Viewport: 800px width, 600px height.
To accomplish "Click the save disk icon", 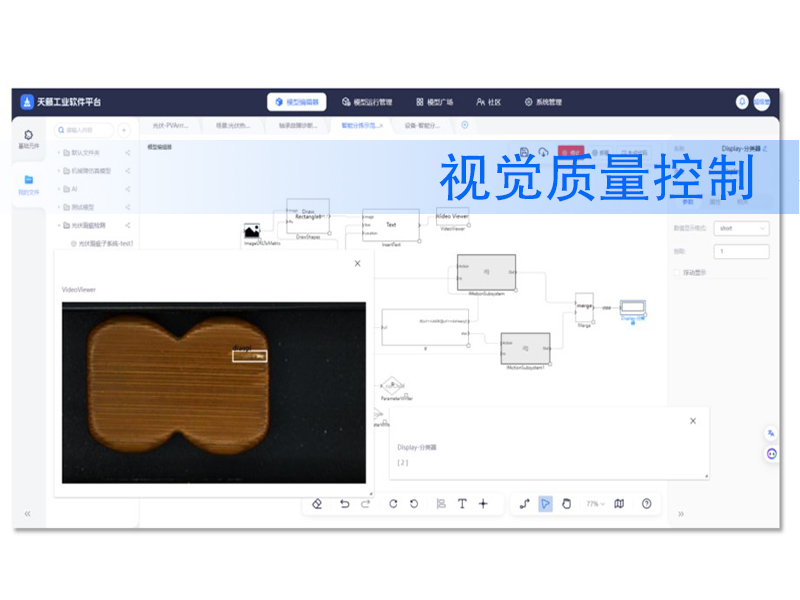I will pos(524,152).
